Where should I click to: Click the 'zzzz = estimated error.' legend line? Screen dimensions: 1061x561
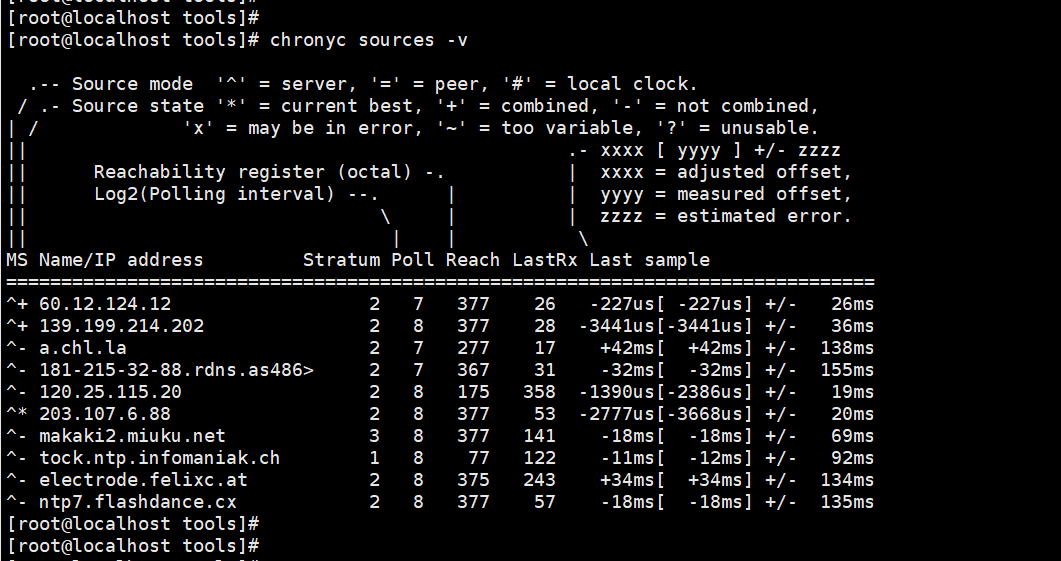click(x=726, y=216)
